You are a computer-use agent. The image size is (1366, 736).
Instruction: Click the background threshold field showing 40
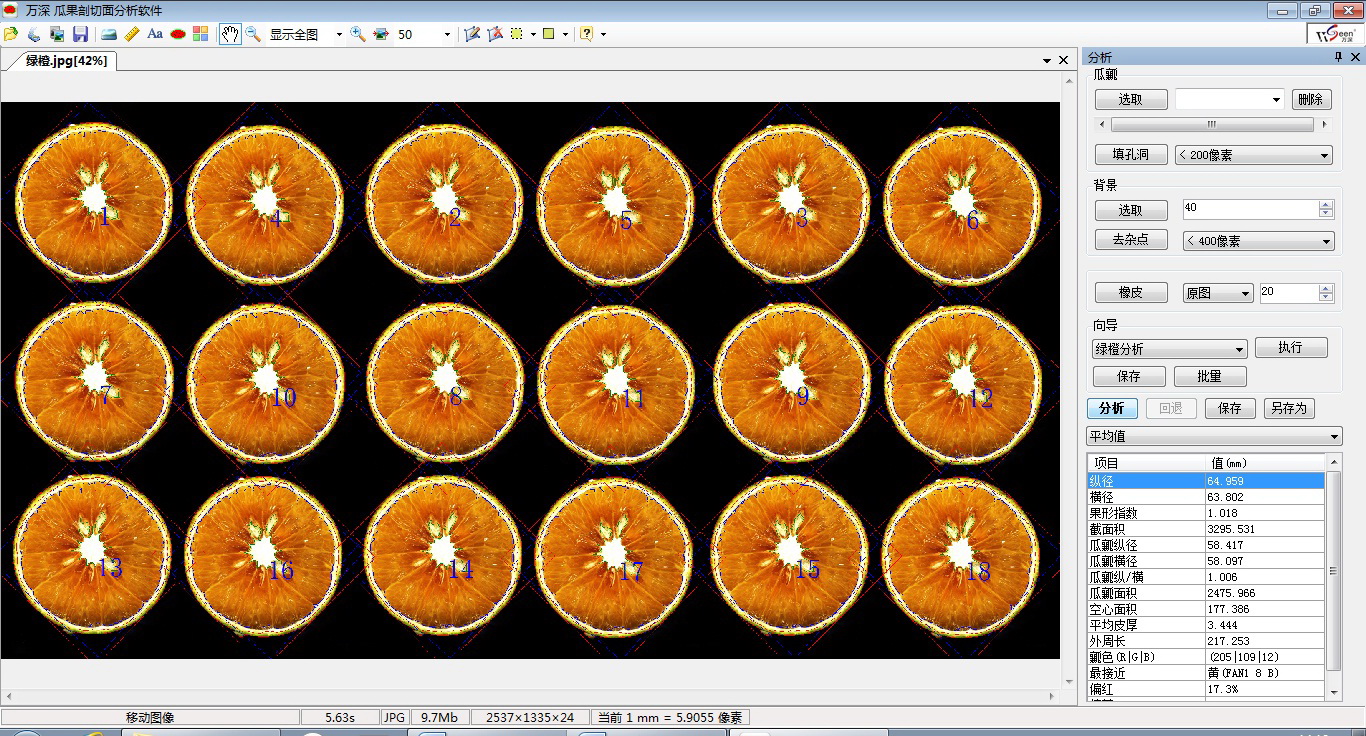[x=1249, y=209]
